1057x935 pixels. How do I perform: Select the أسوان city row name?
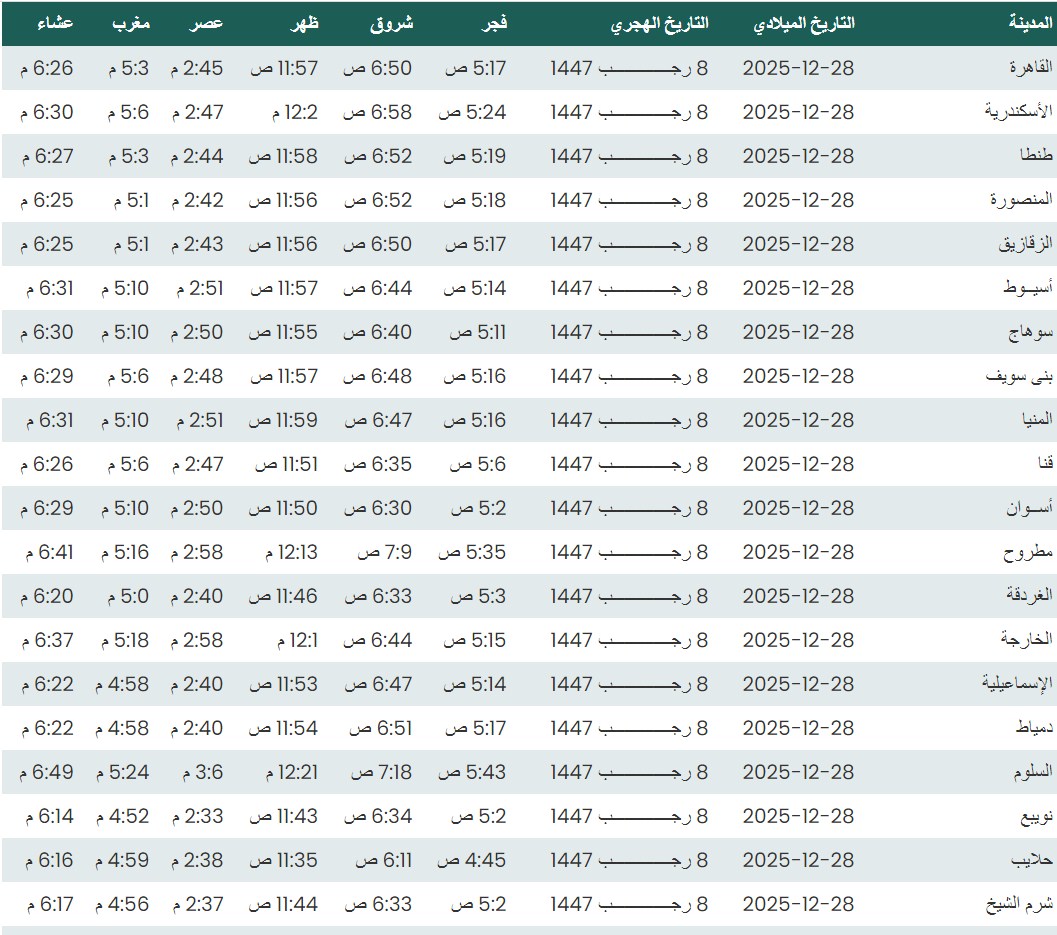coord(1029,508)
